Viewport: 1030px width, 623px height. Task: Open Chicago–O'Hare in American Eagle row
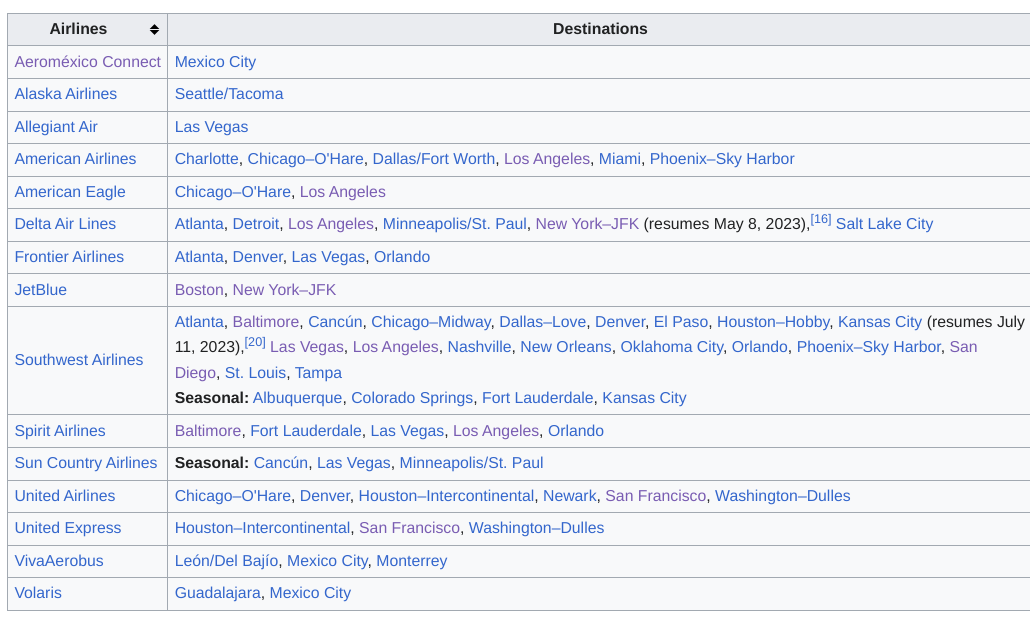coord(233,192)
